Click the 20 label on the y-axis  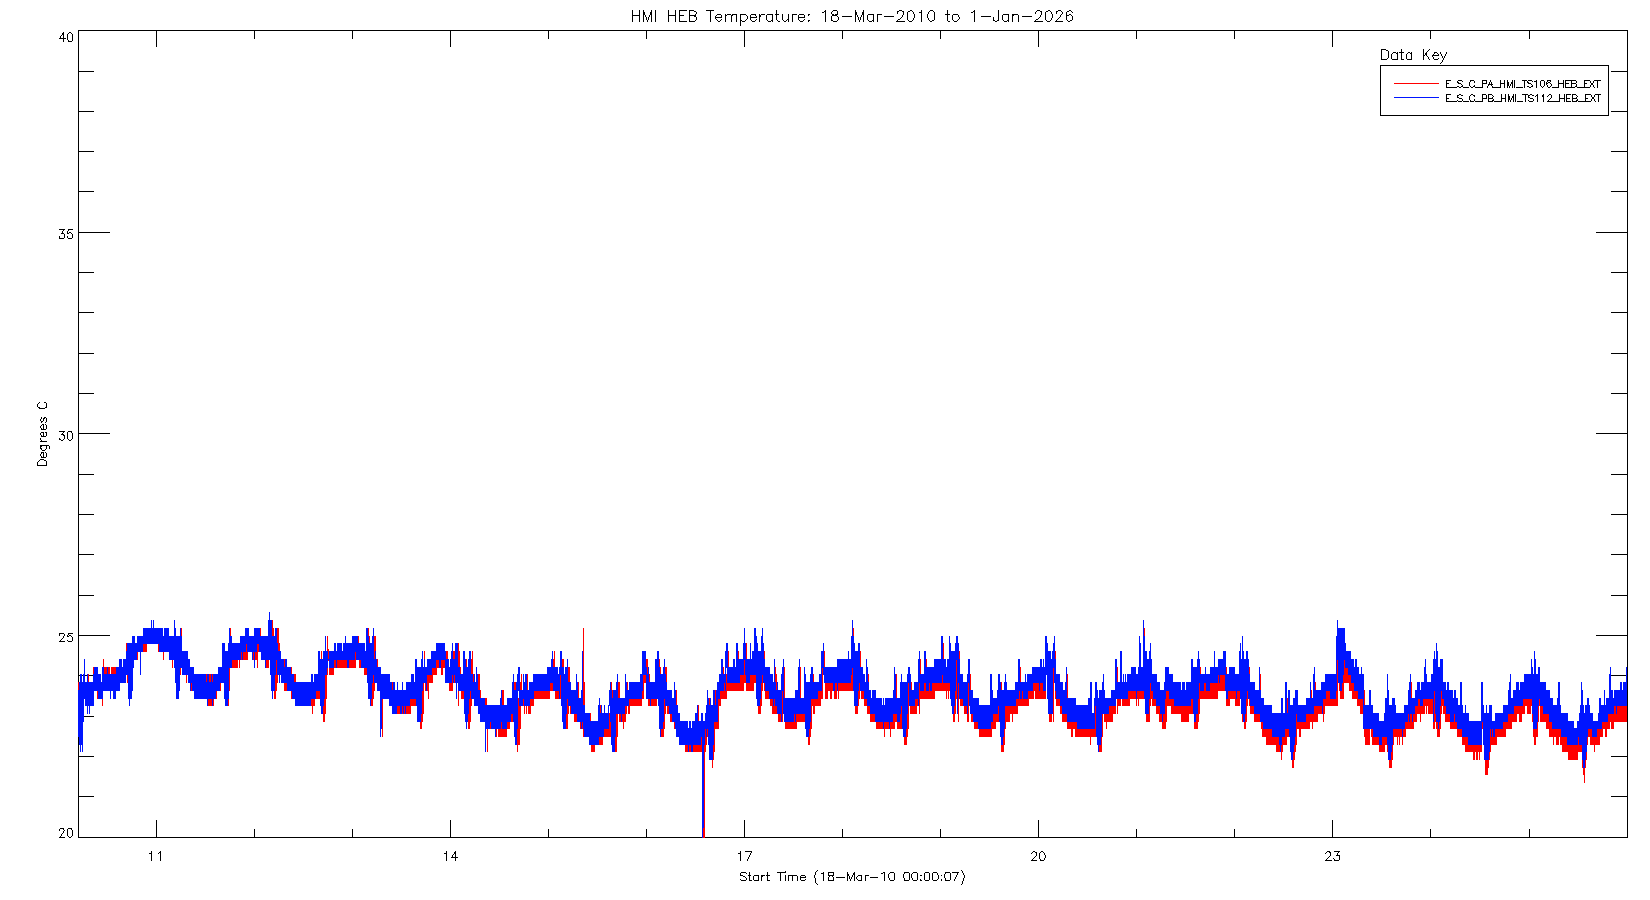point(66,832)
